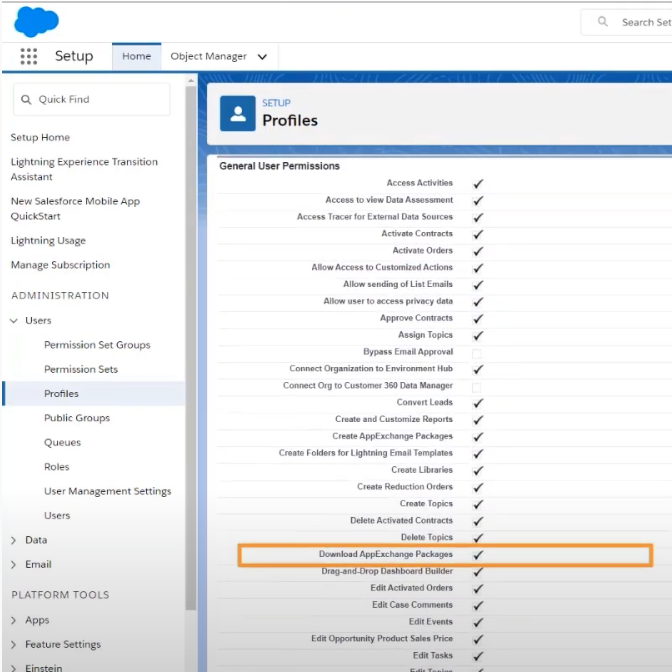The height and width of the screenshot is (672, 672).
Task: Expand the Data section chevron
Action: point(13,540)
